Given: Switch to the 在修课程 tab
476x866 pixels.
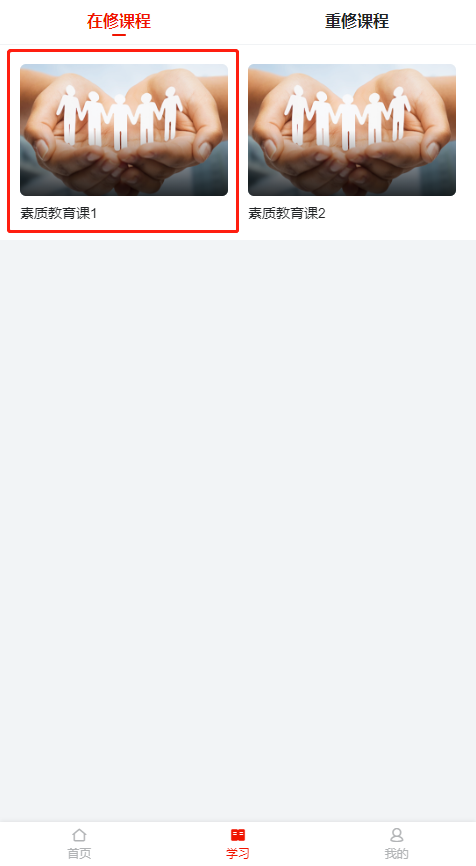Looking at the screenshot, I should click(x=119, y=21).
